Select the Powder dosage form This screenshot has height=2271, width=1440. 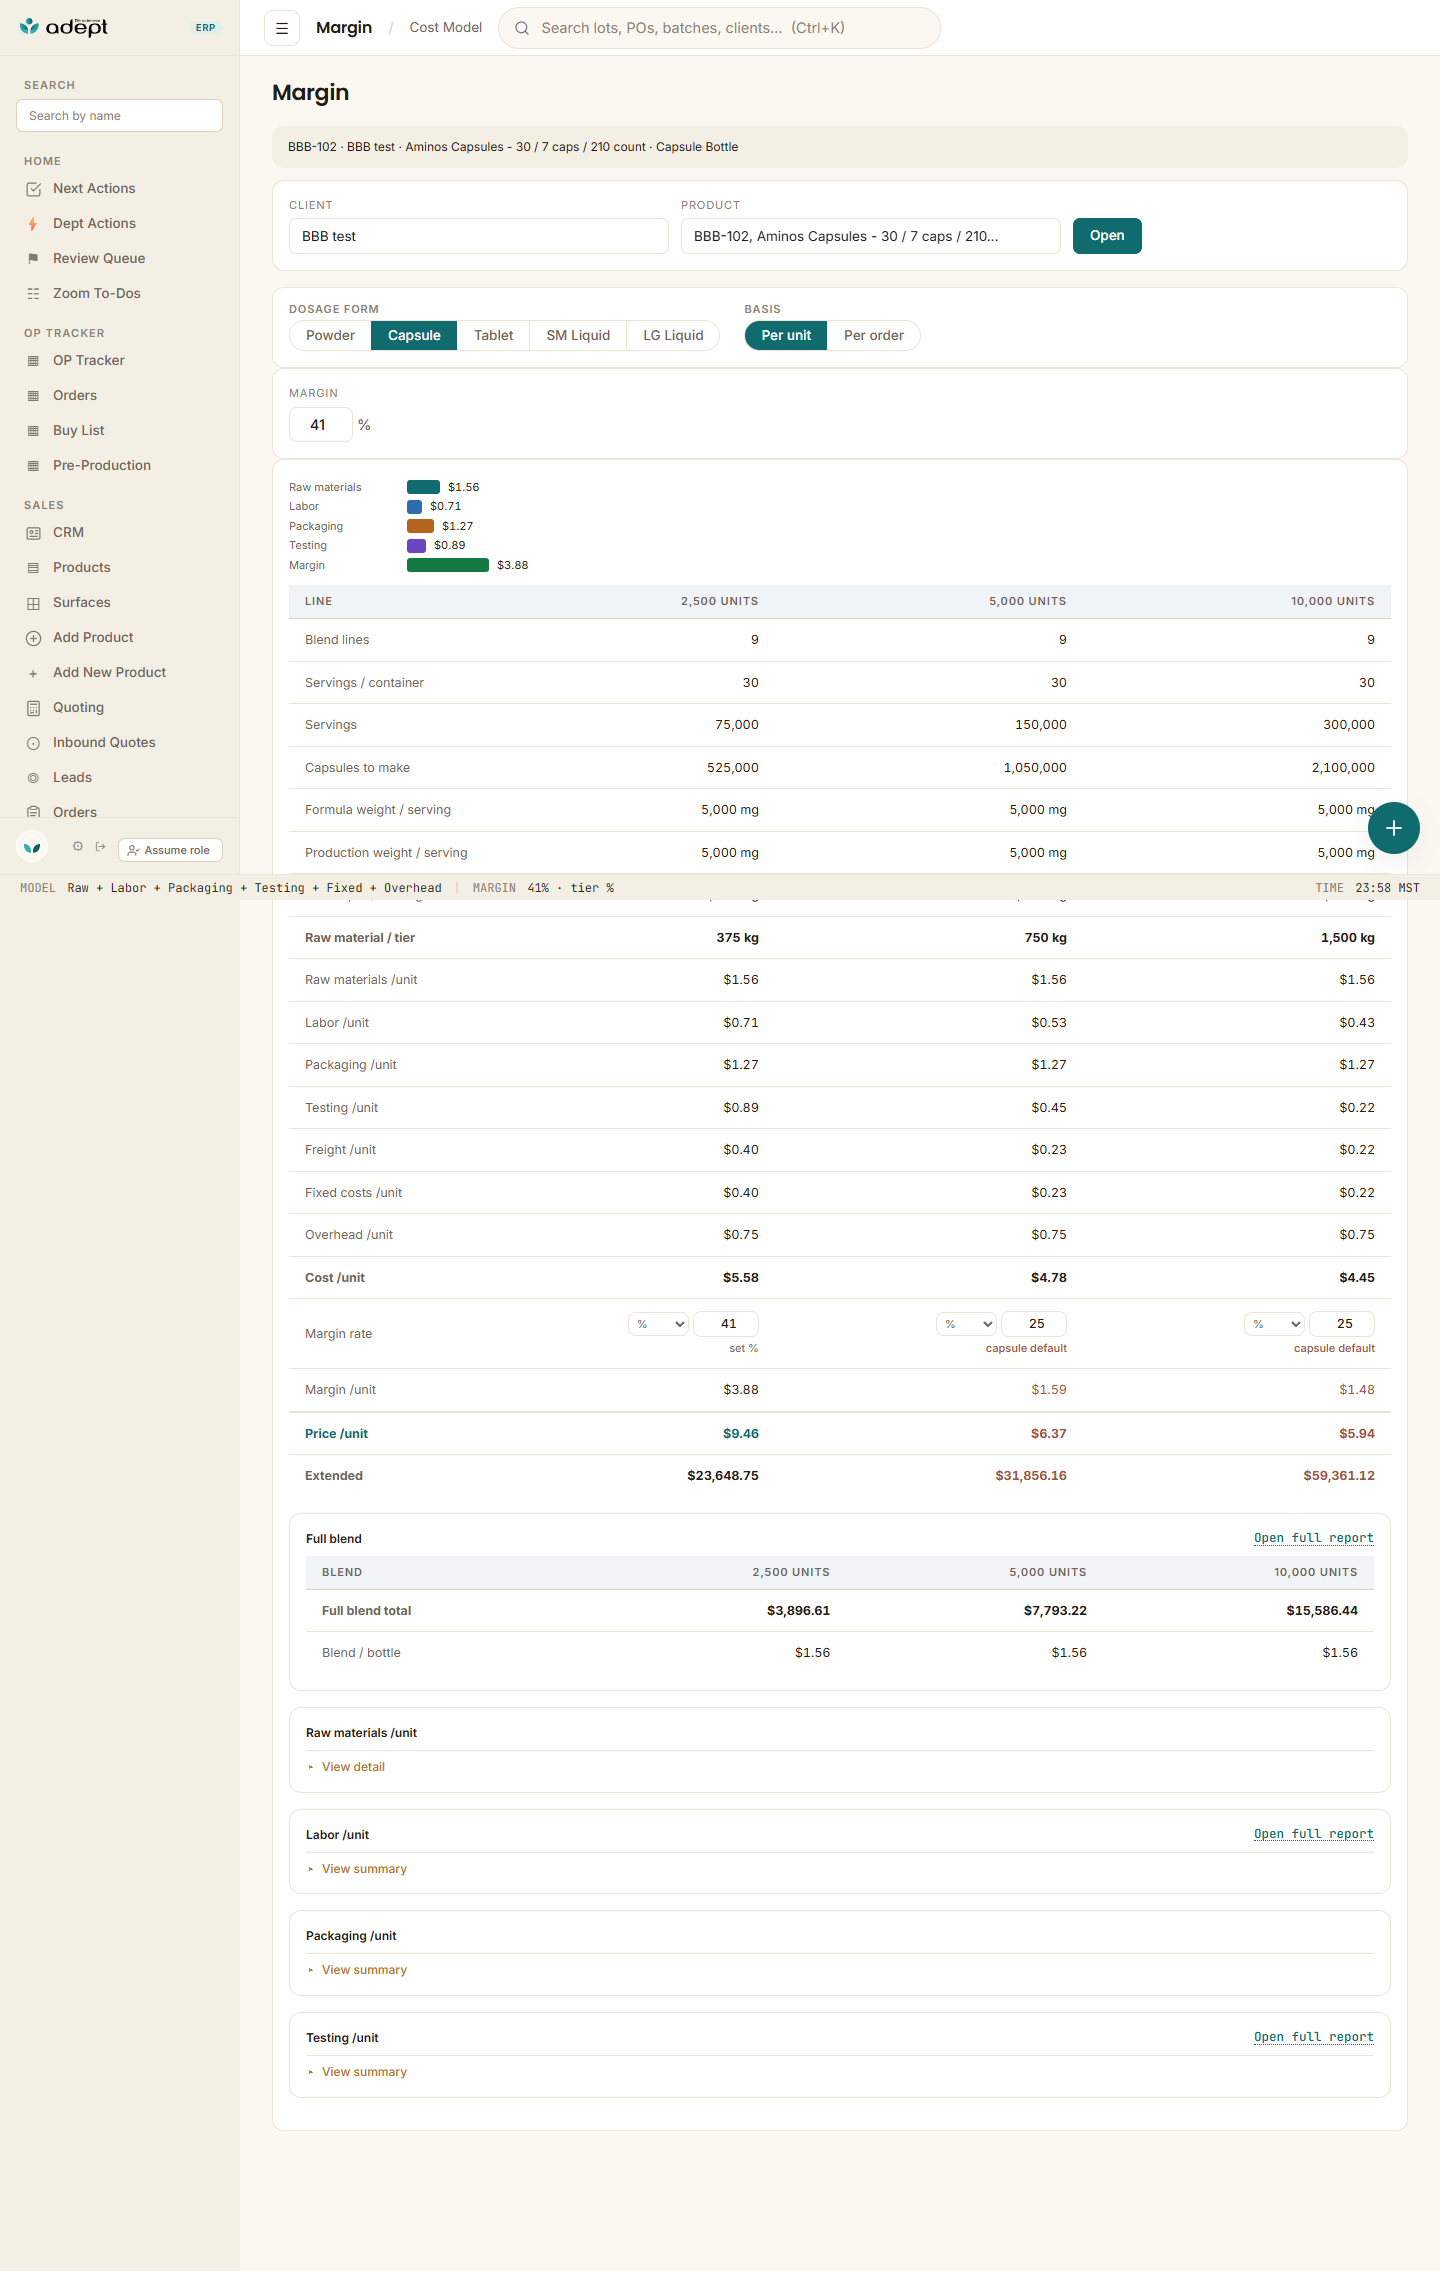[x=330, y=336]
